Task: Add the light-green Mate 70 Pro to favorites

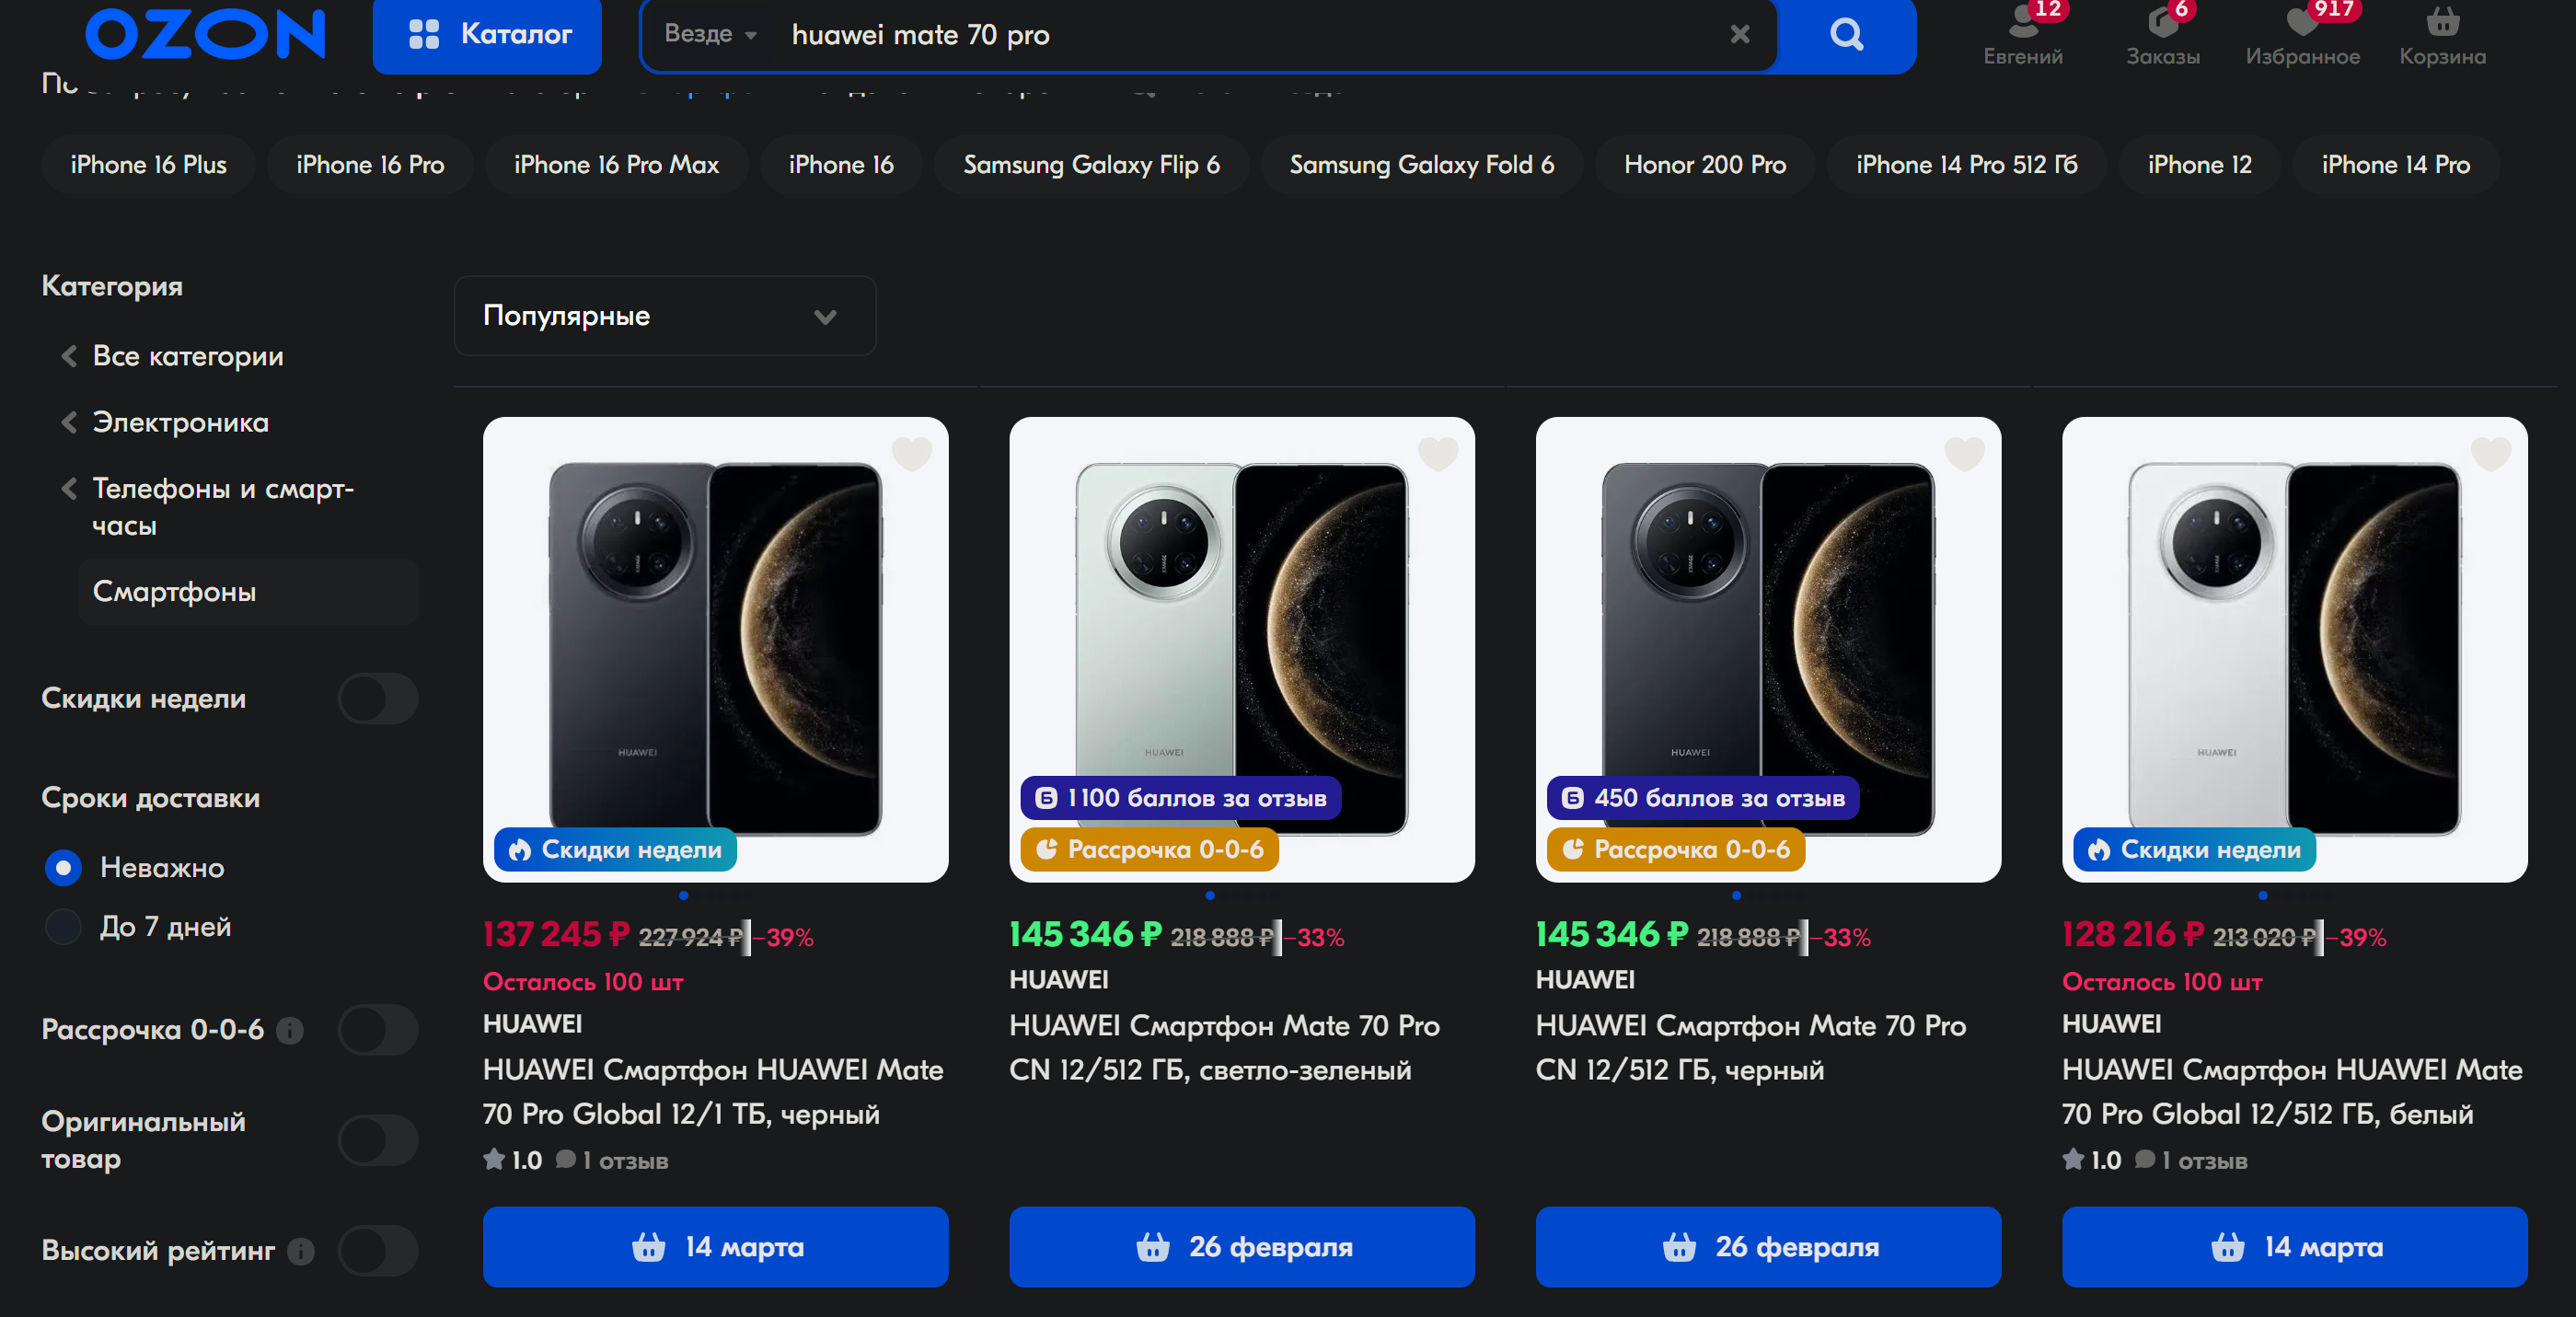Action: pyautogui.click(x=1438, y=454)
